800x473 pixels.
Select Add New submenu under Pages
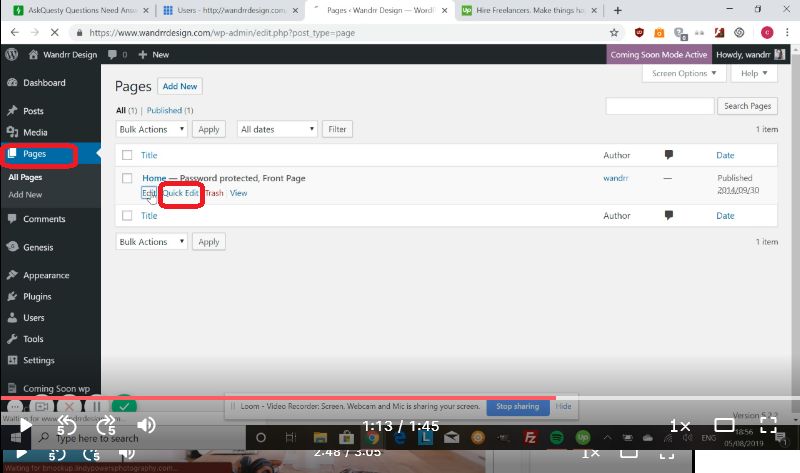(x=25, y=194)
